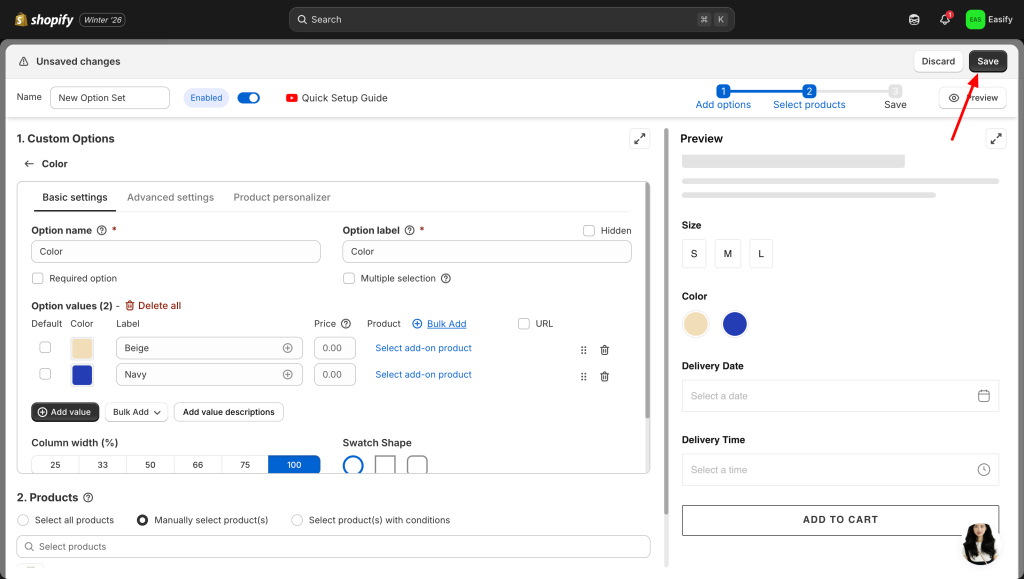
Task: Expand the Preview panel to fullscreen
Action: pos(995,139)
